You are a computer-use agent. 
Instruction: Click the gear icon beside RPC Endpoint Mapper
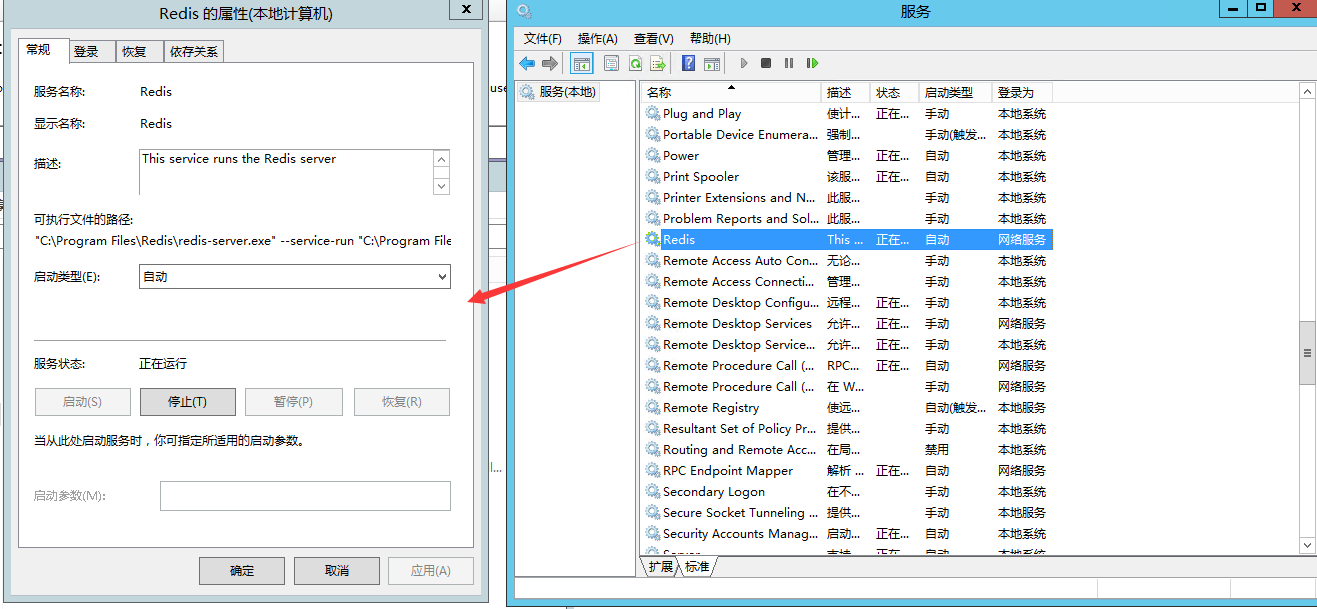[x=653, y=470]
